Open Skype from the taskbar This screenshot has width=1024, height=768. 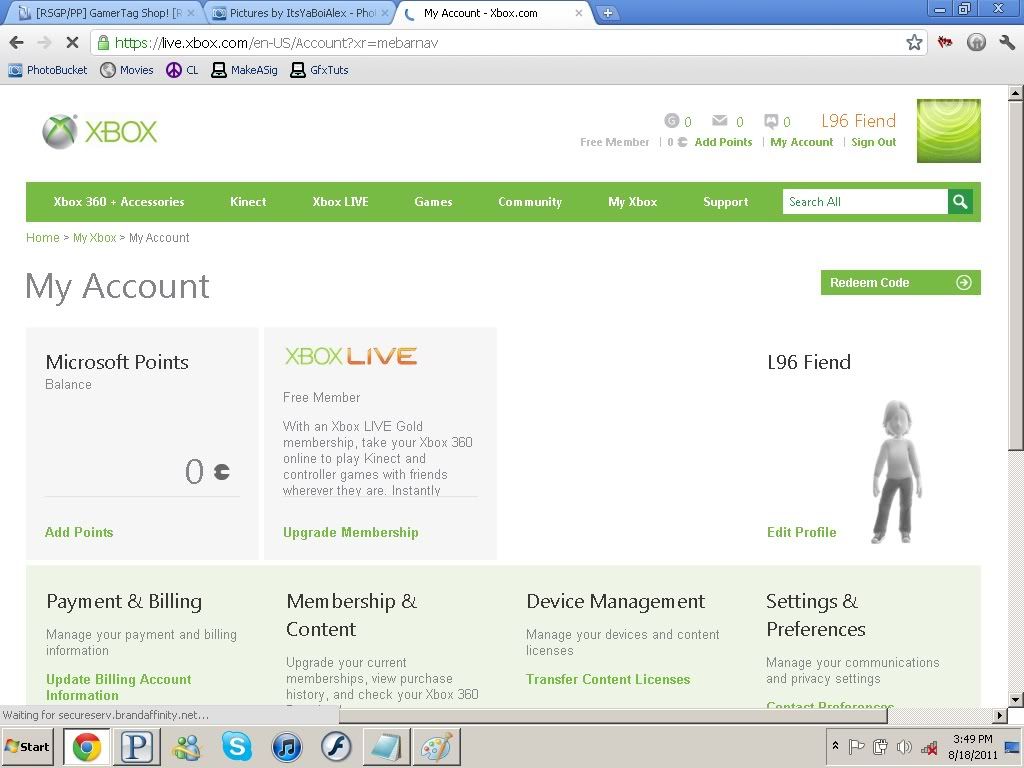tap(236, 747)
